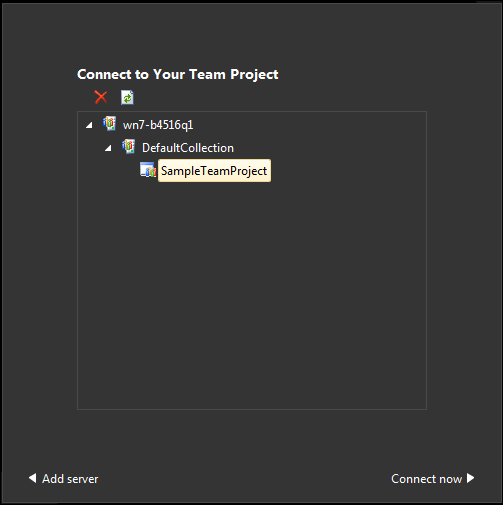Click the left arrow beside Add server
Viewport: 503px width, 505px height.
click(x=33, y=478)
